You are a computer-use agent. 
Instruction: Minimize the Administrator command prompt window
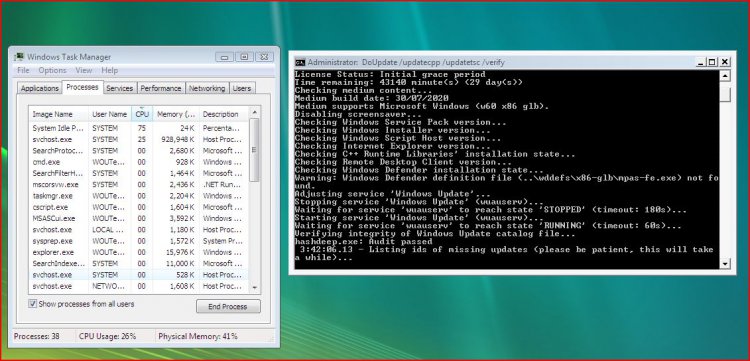[x=700, y=62]
